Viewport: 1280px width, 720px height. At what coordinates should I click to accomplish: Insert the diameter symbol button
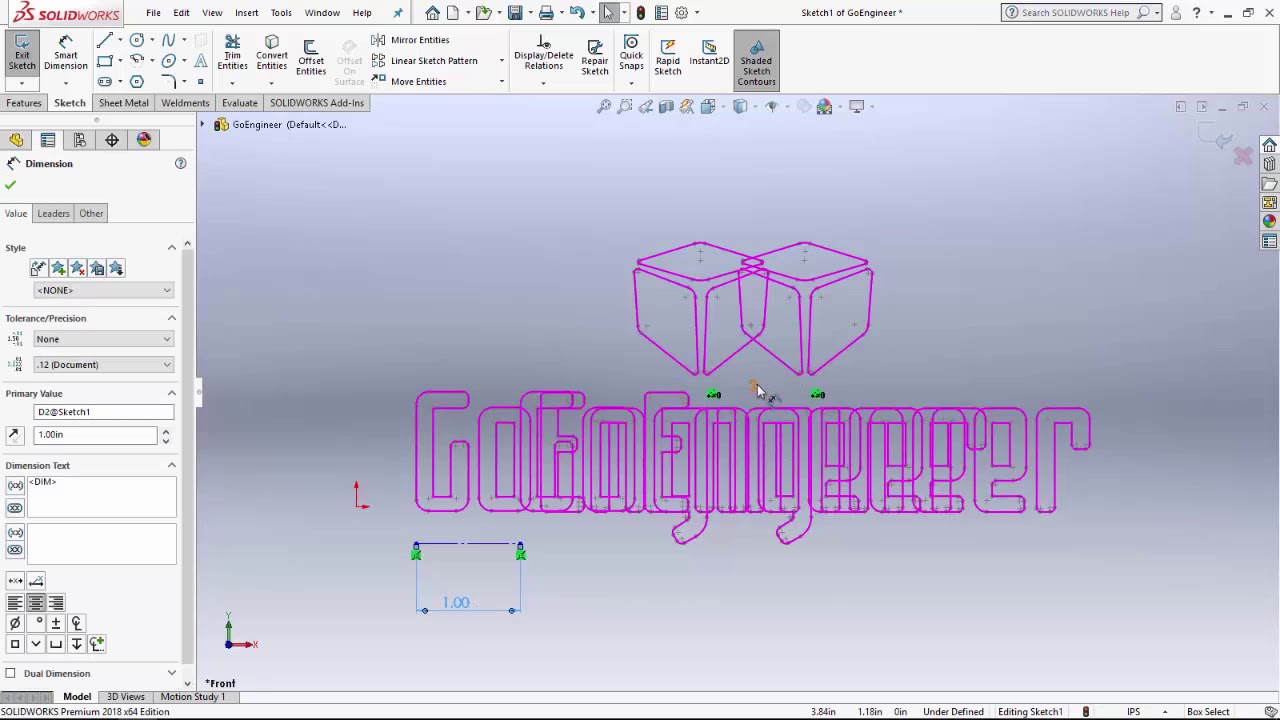[x=15, y=623]
